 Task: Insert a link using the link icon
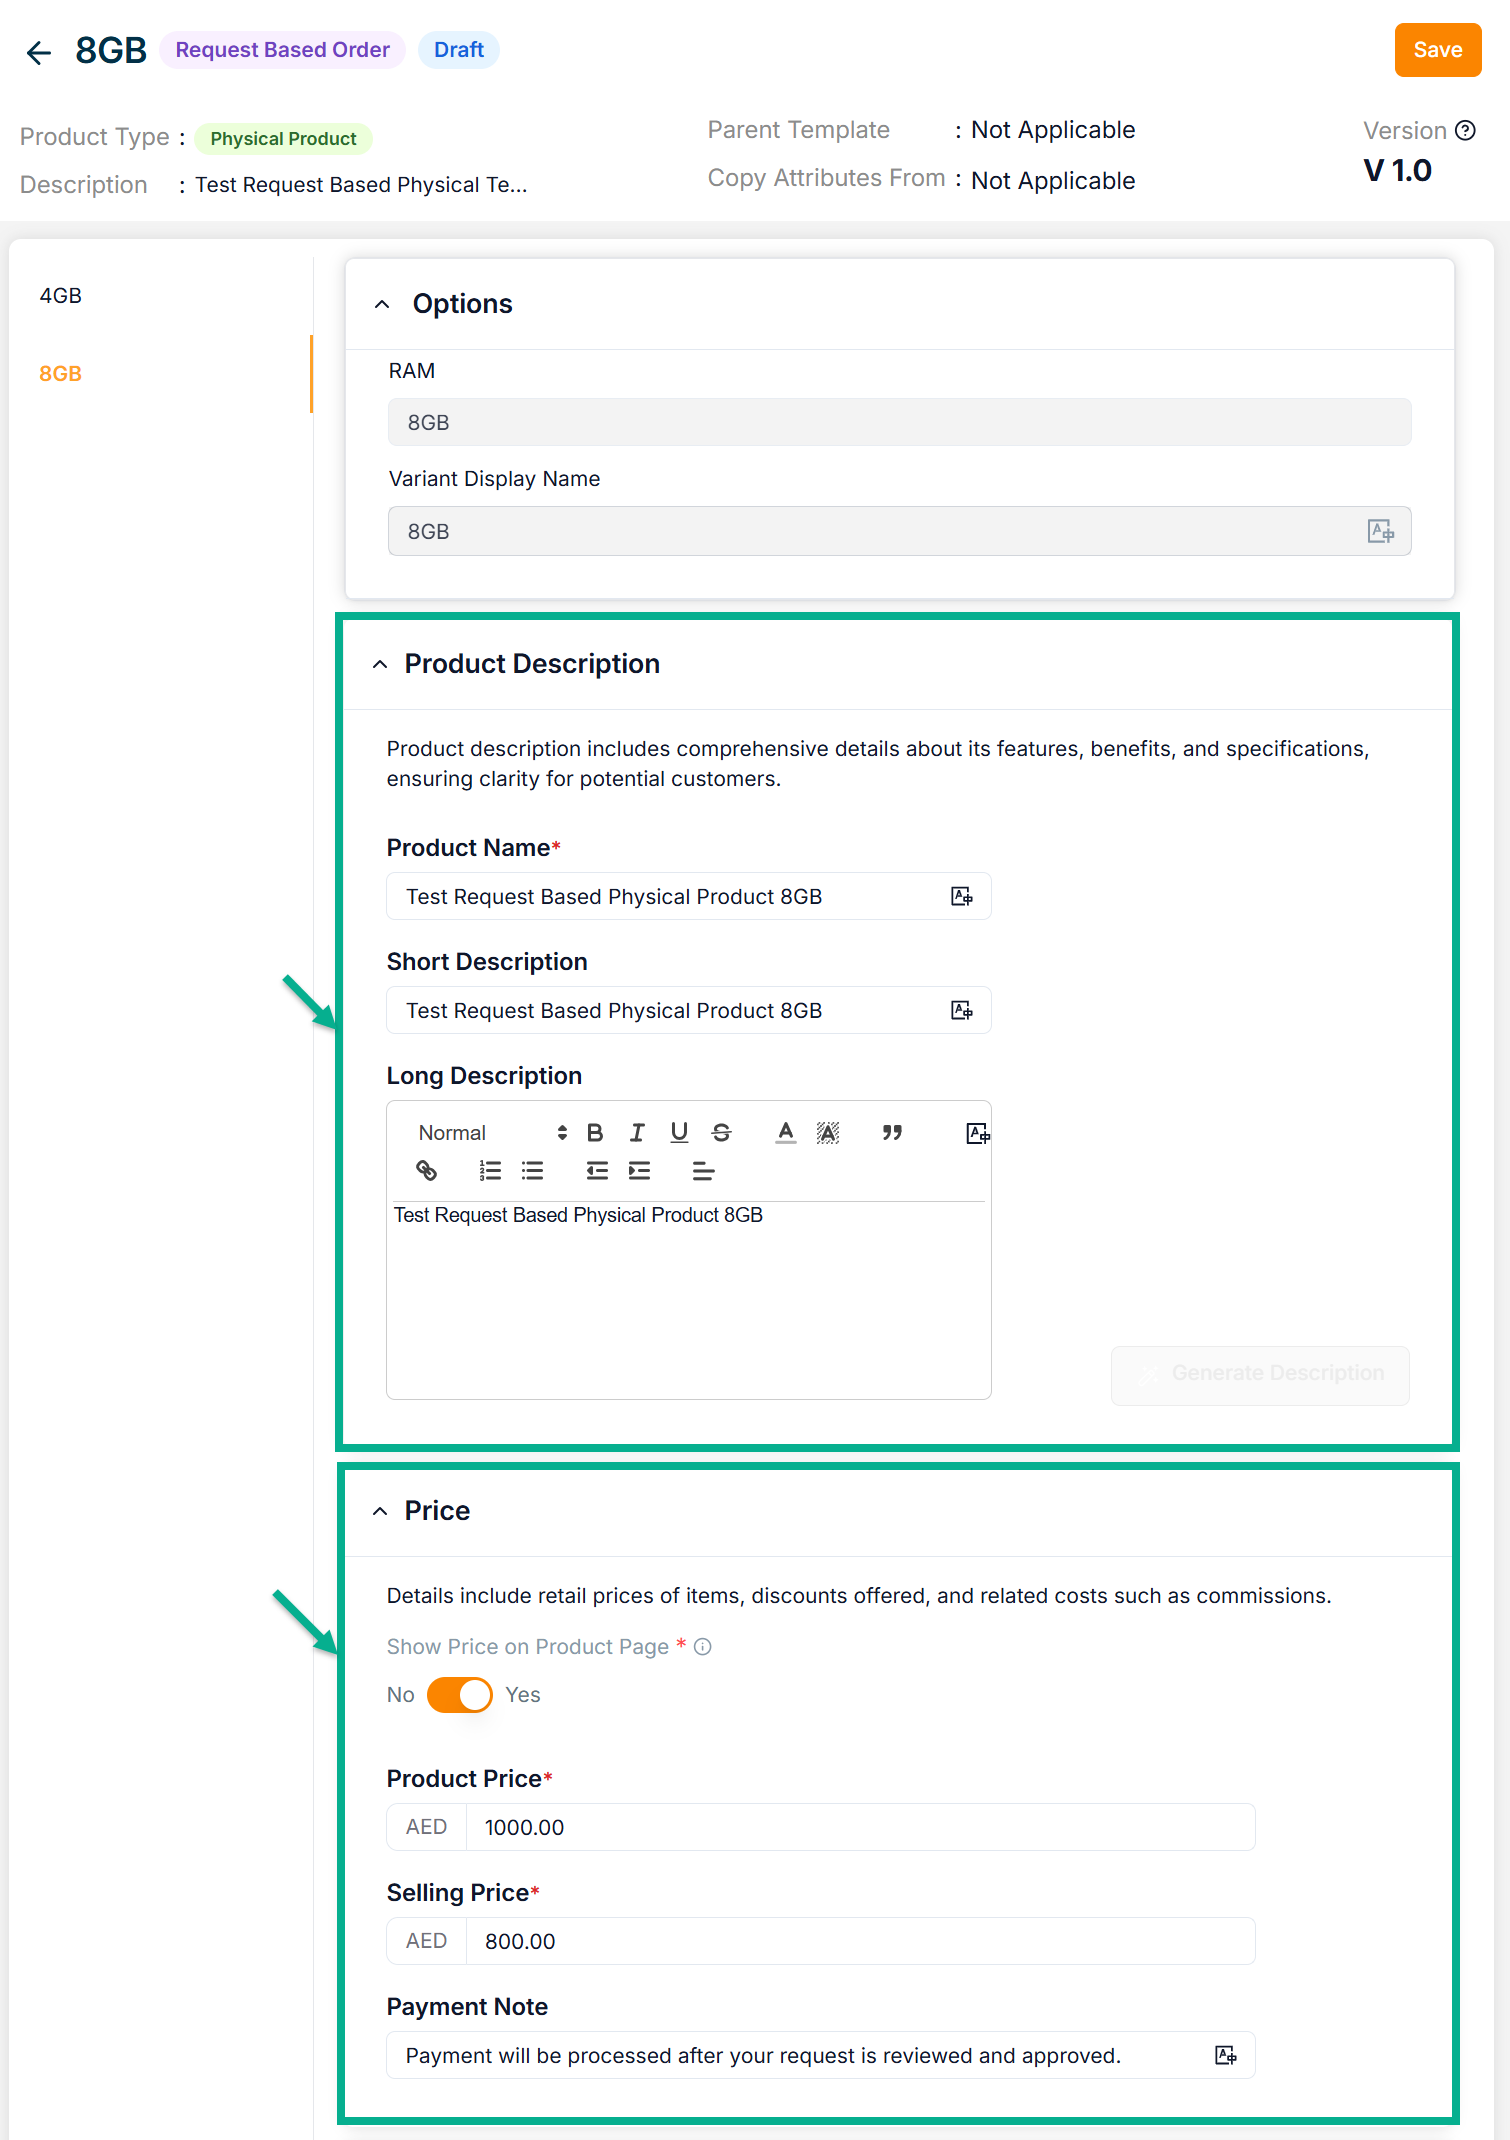427,1170
